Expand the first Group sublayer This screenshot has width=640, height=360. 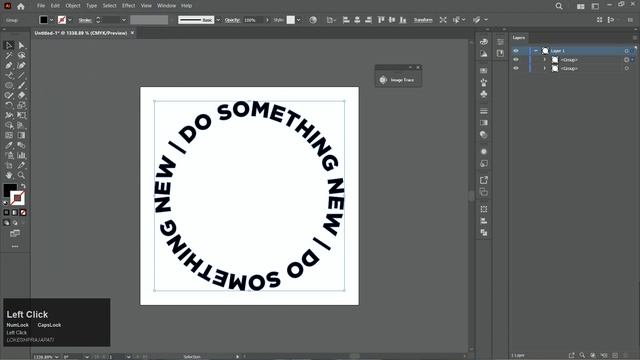[544, 60]
